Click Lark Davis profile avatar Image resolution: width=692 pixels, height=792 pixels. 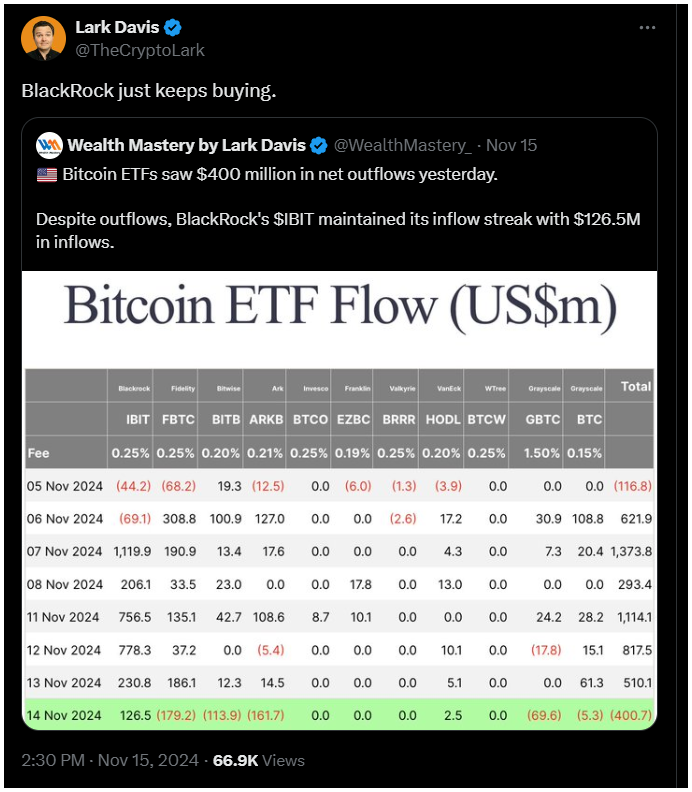[x=43, y=38]
